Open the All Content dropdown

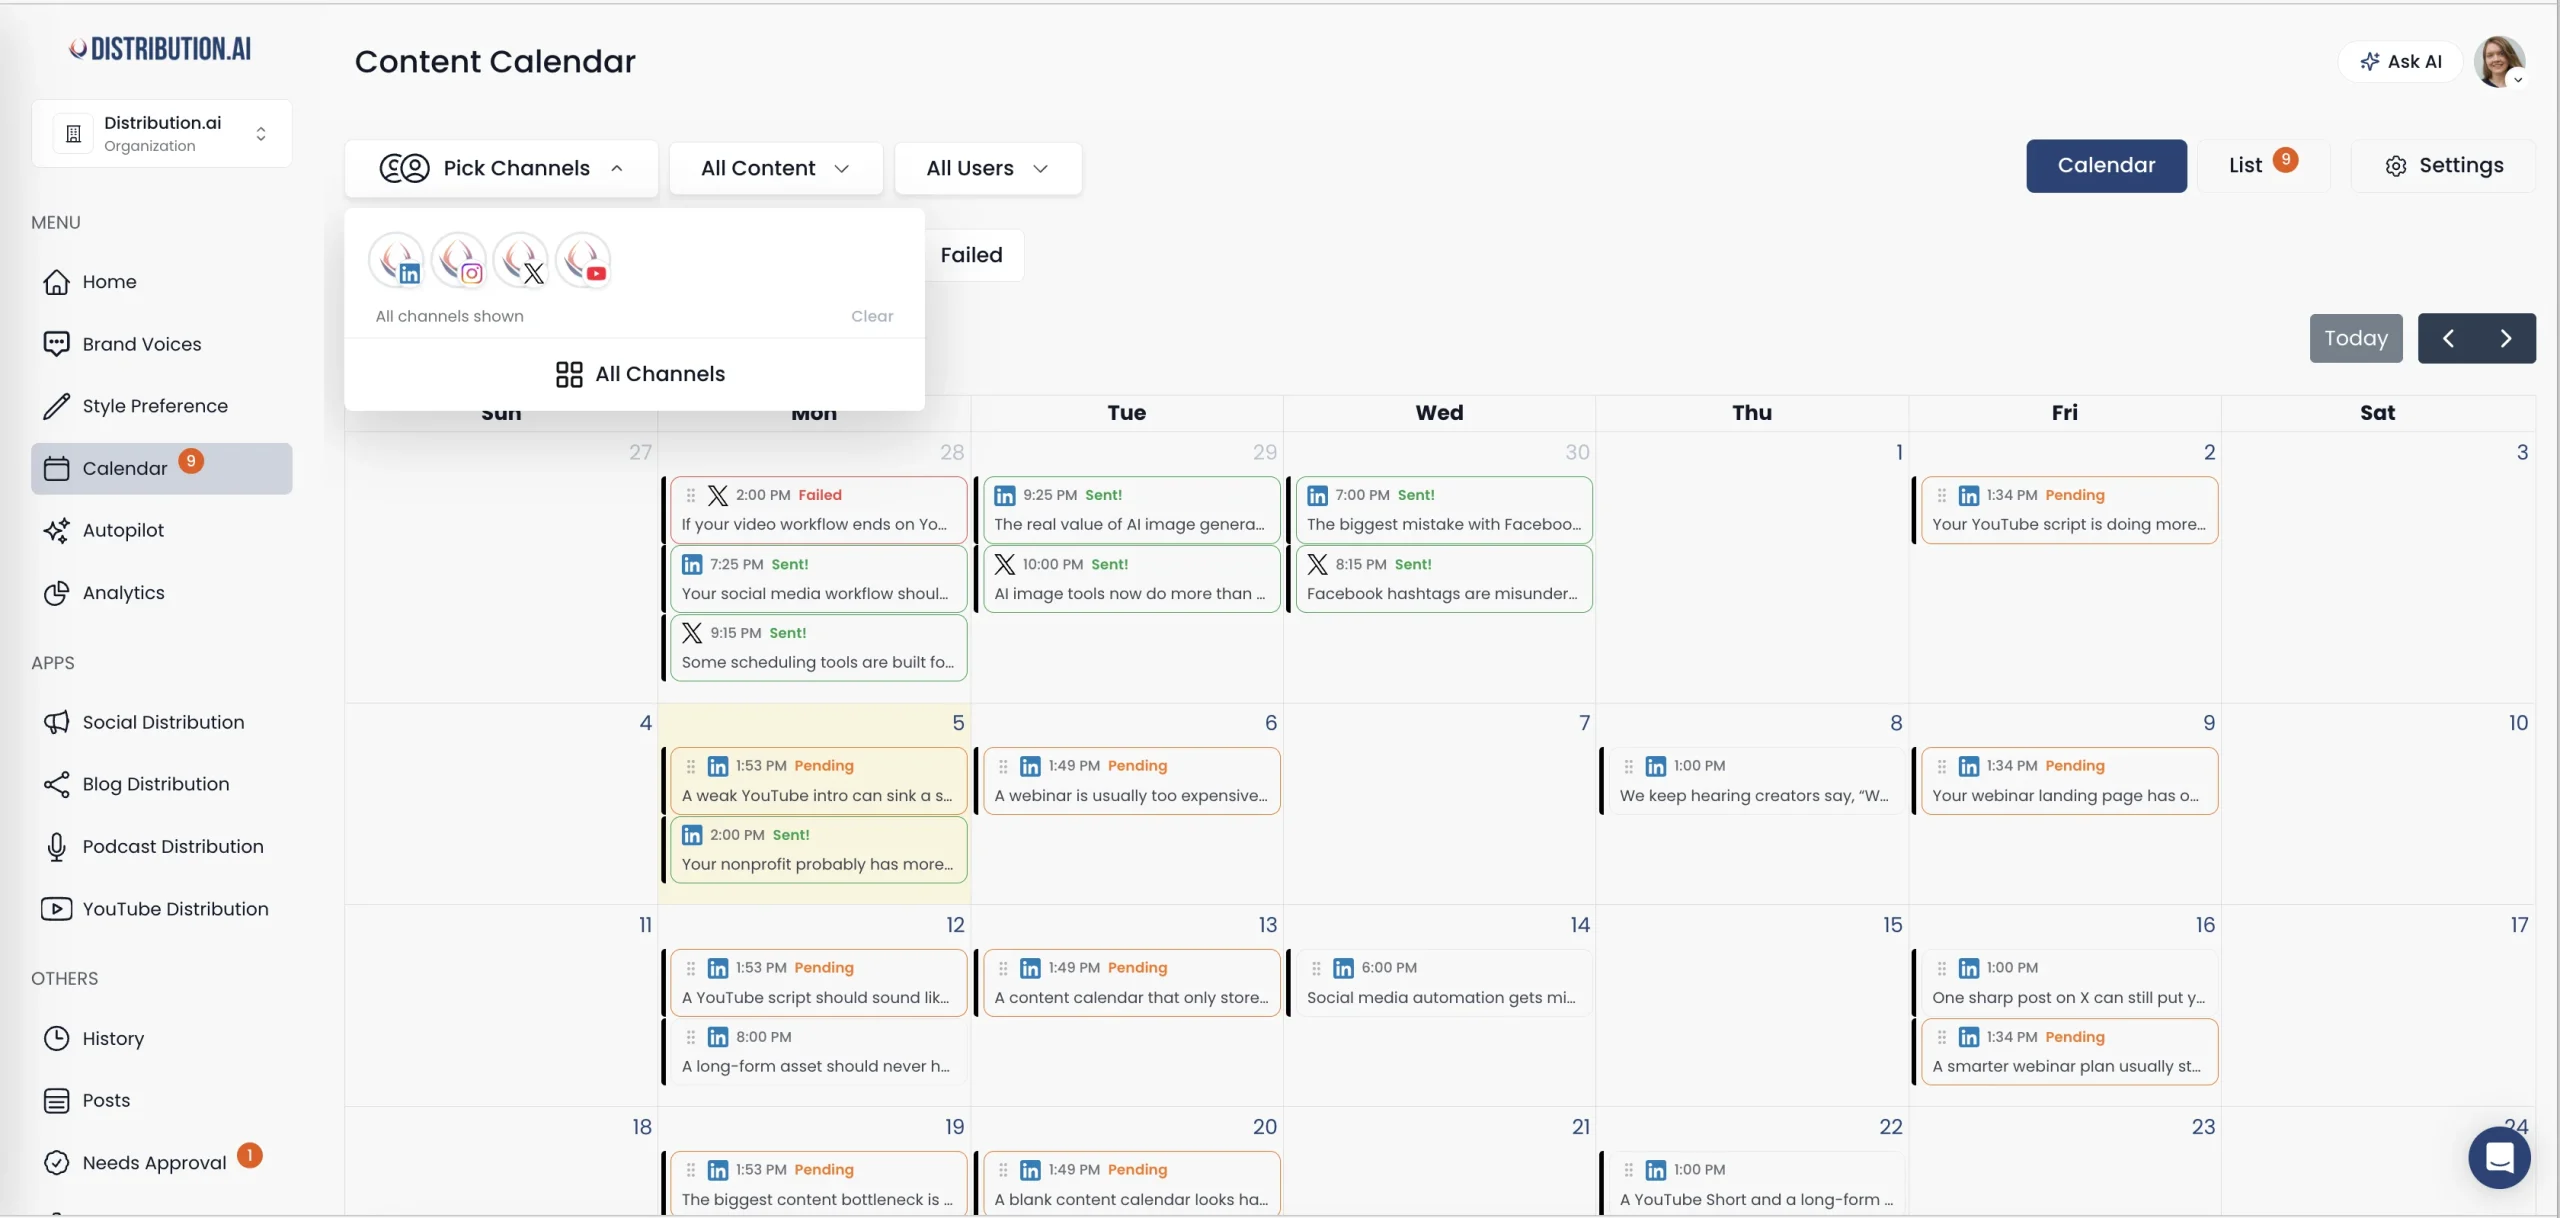(775, 168)
